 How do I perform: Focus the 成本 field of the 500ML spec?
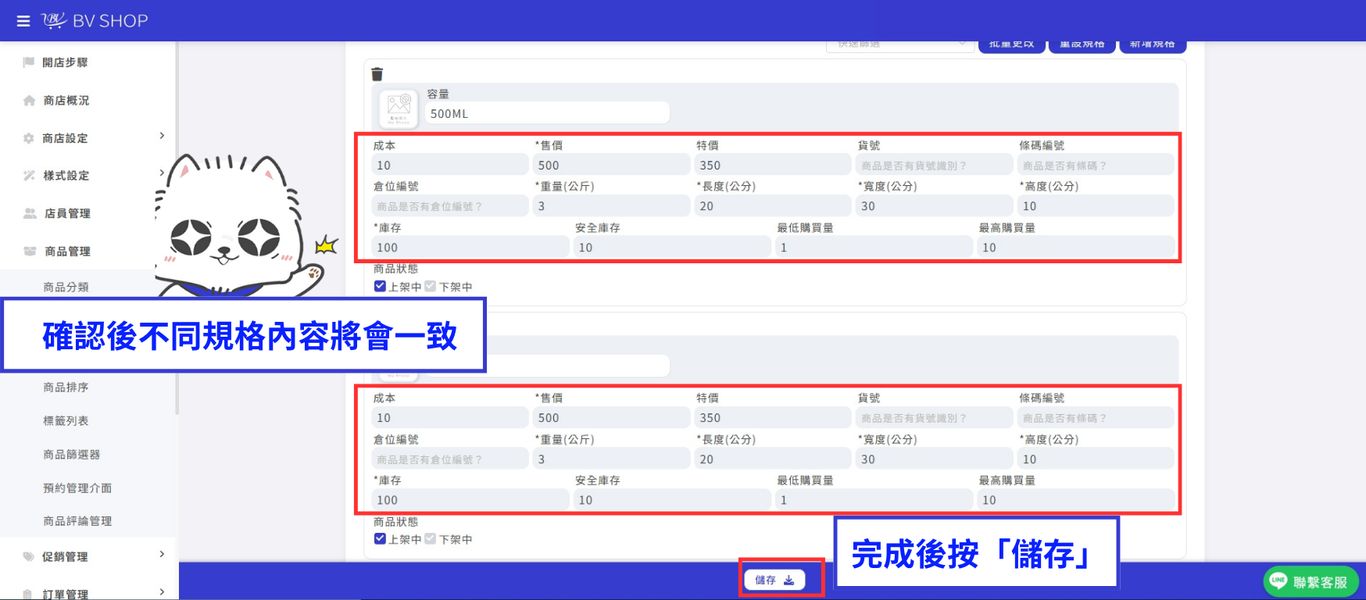450,165
